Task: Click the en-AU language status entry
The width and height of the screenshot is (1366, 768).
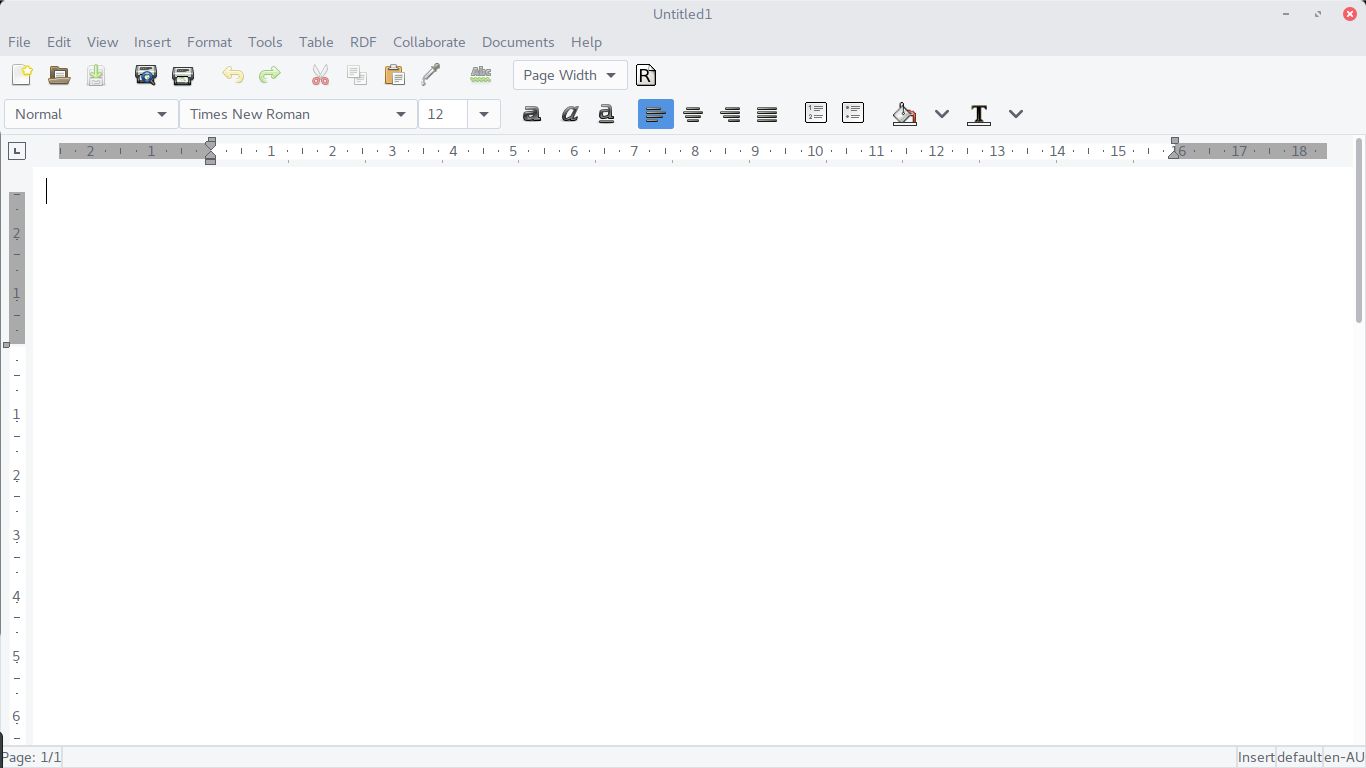Action: click(x=1344, y=757)
